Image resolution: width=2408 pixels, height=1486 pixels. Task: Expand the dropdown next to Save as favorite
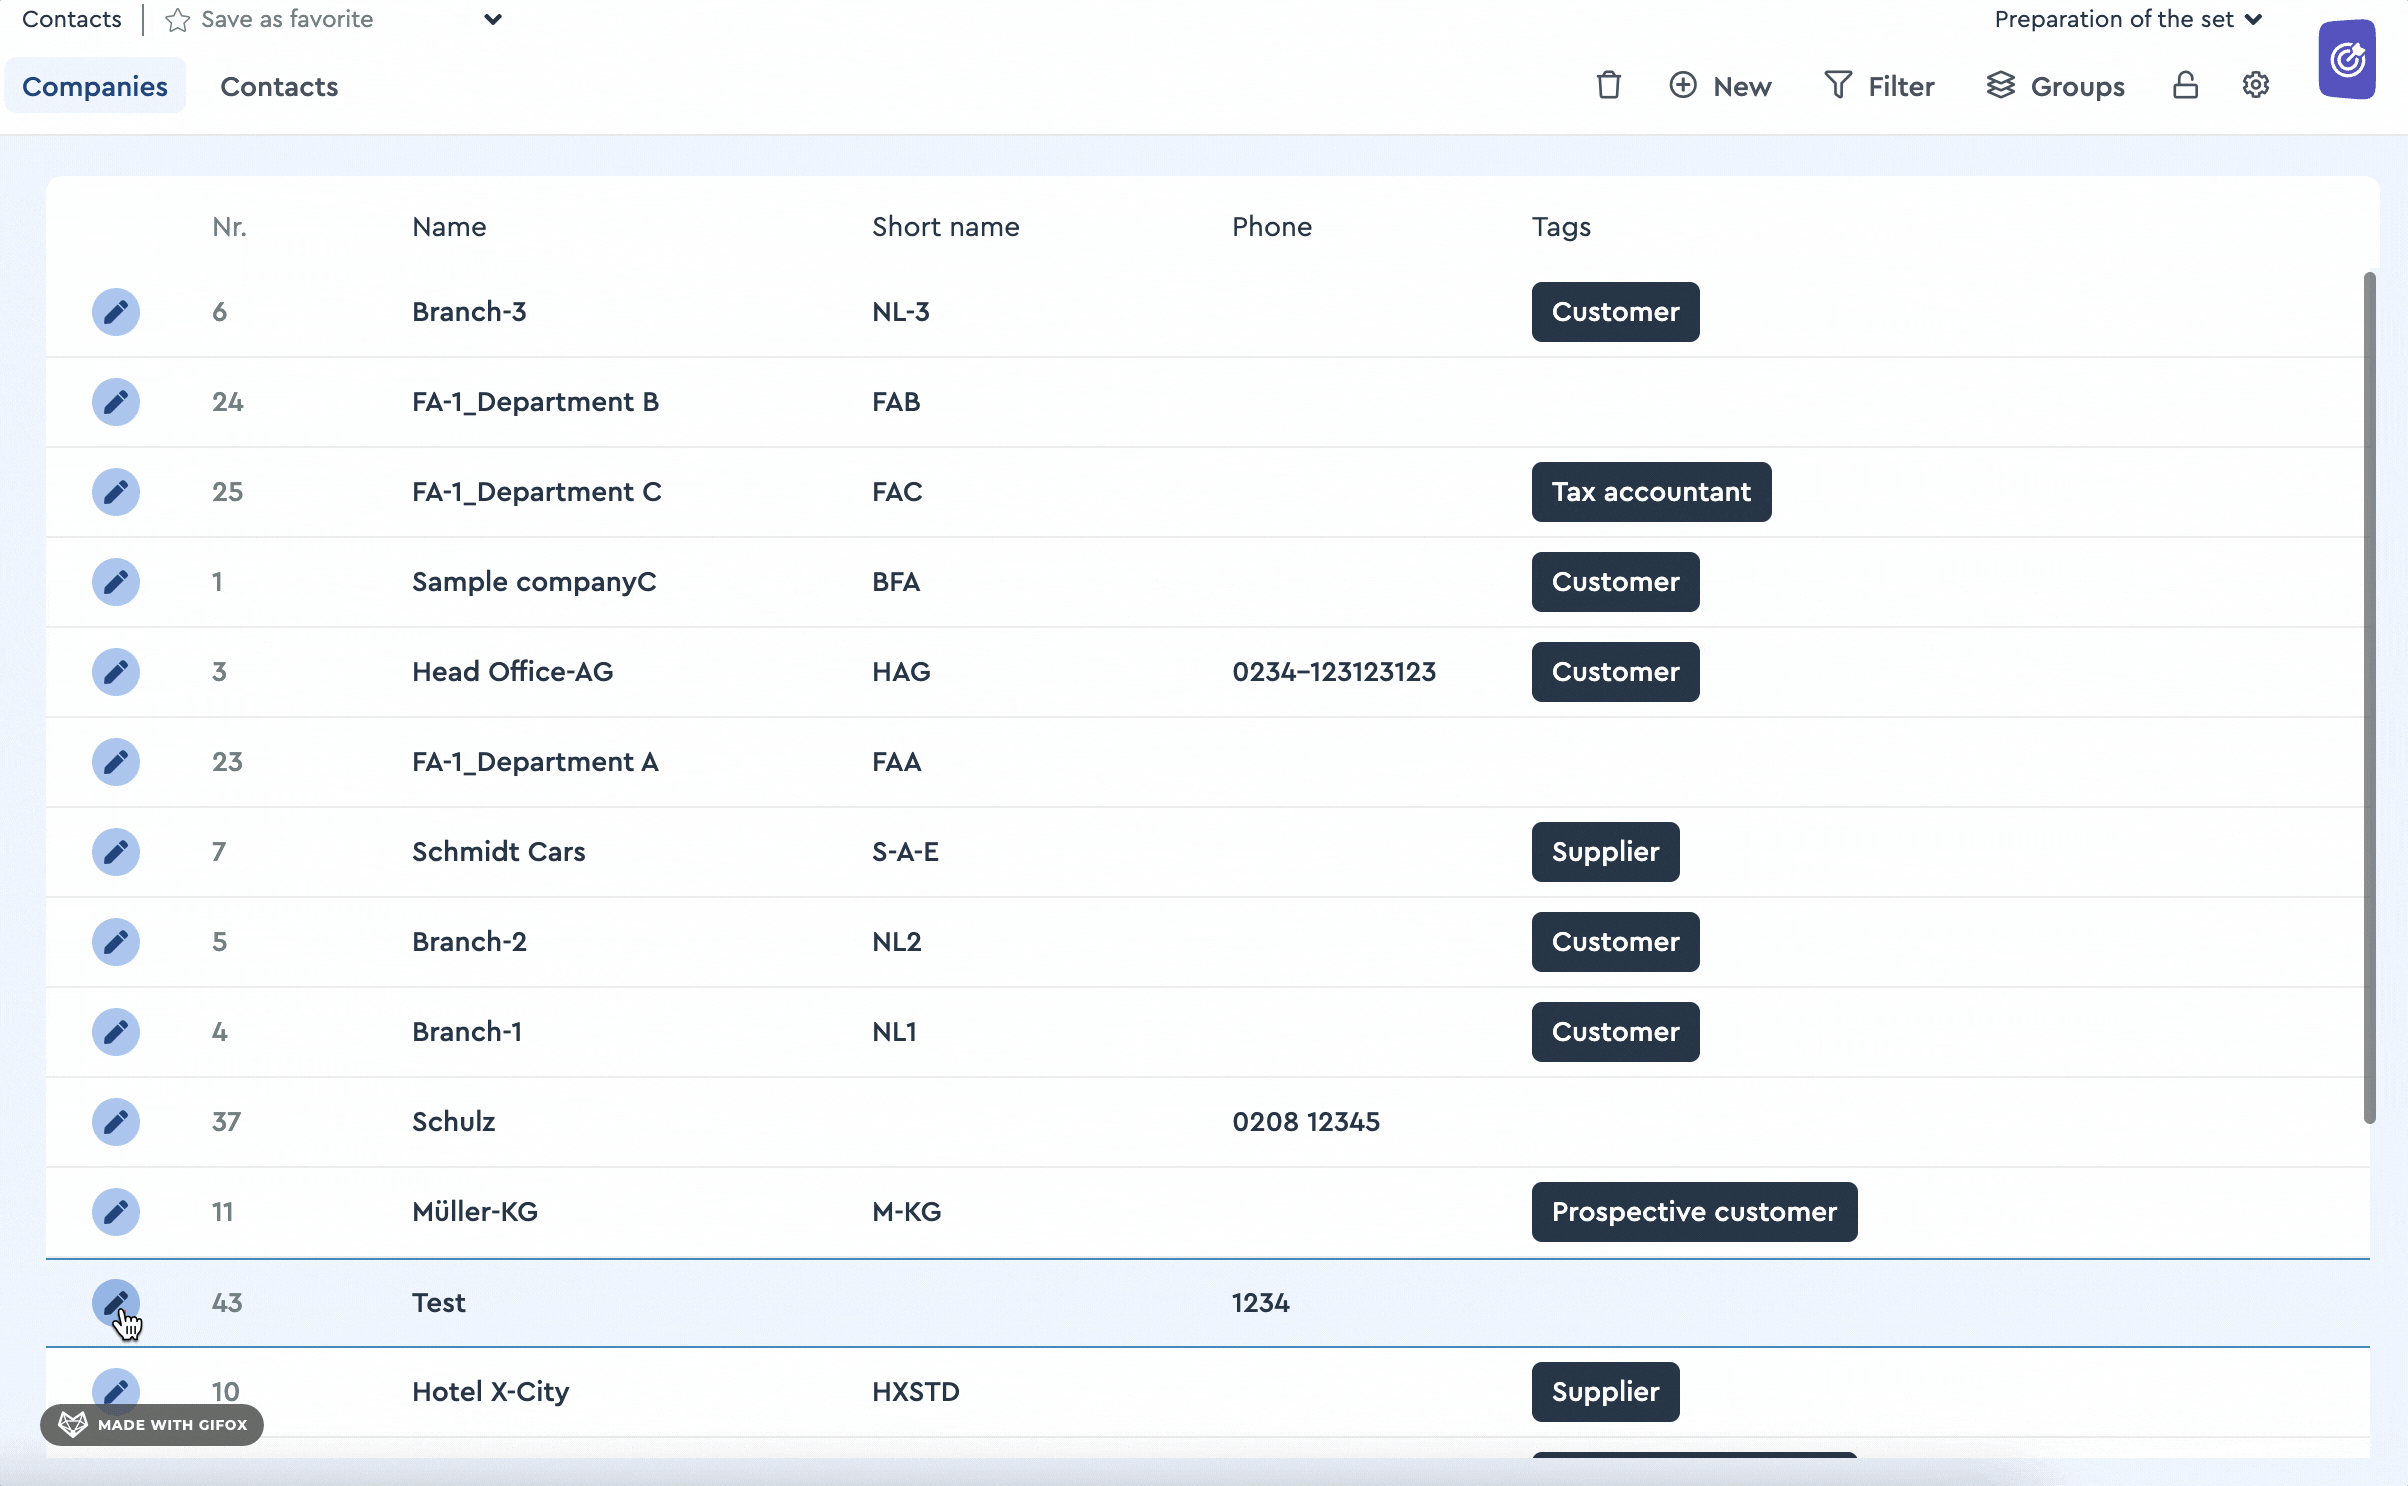point(492,19)
